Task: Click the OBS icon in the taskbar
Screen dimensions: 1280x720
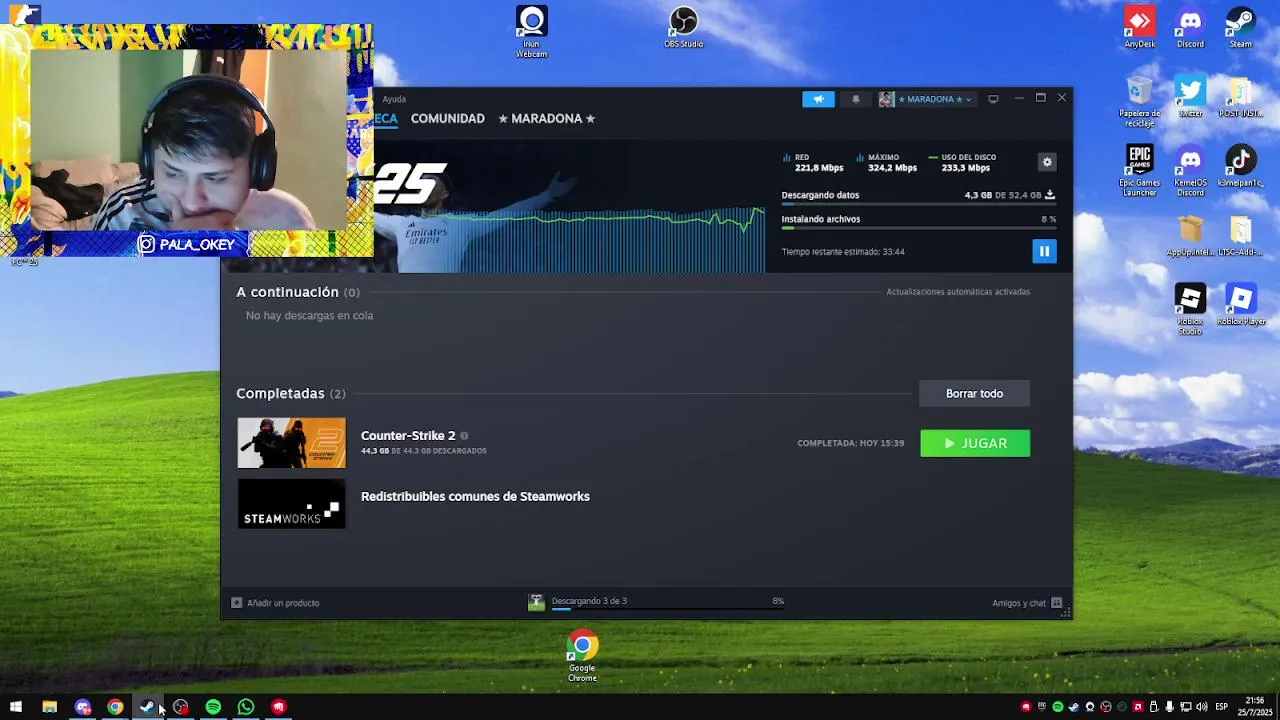Action: [180, 707]
